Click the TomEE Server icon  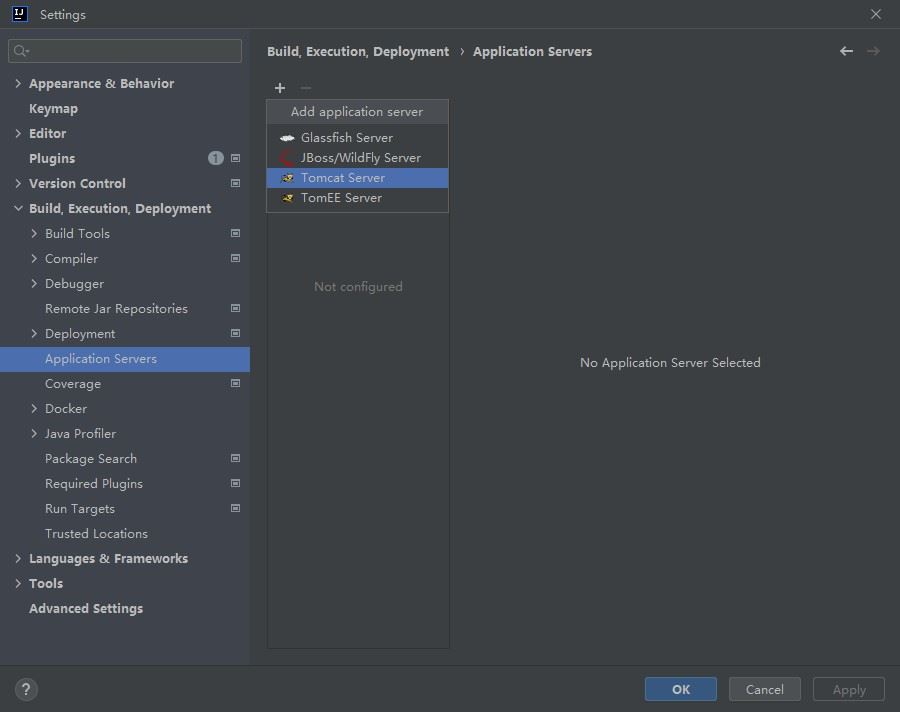[287, 198]
